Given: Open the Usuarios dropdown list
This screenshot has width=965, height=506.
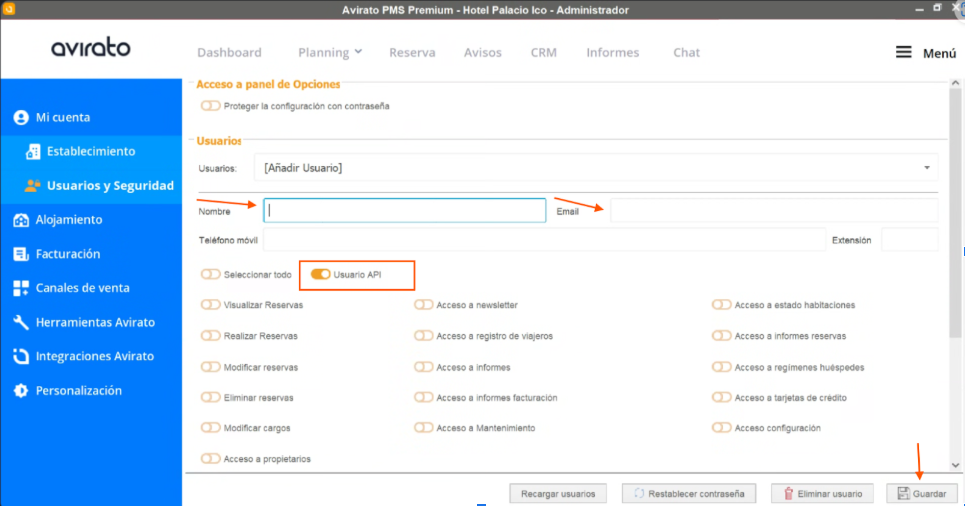Looking at the screenshot, I should (596, 168).
